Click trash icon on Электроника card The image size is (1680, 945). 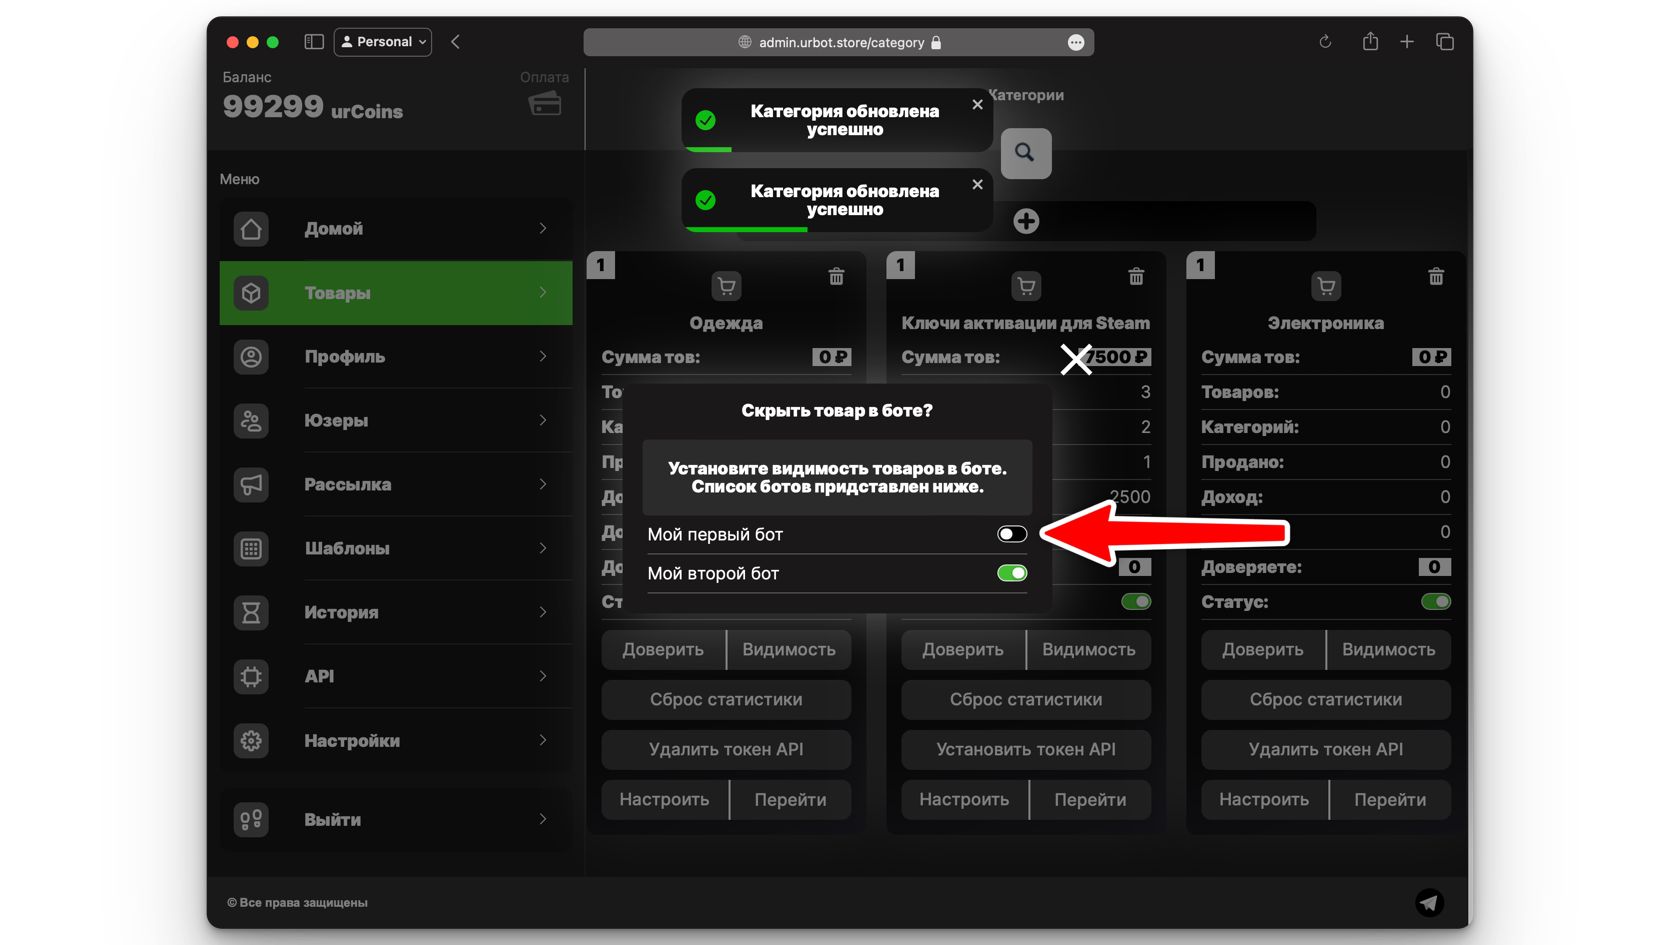[x=1435, y=277]
